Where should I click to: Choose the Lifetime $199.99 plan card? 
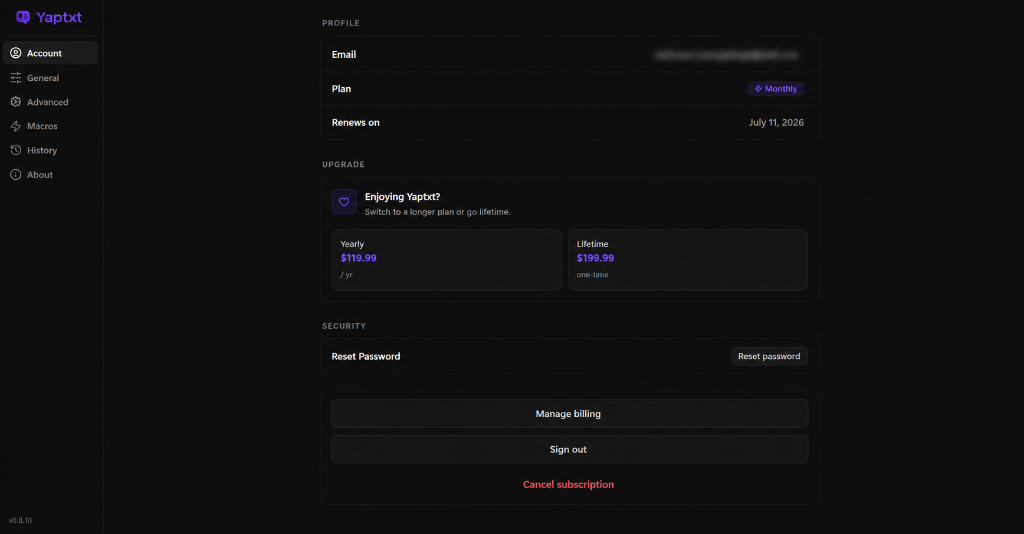point(688,259)
